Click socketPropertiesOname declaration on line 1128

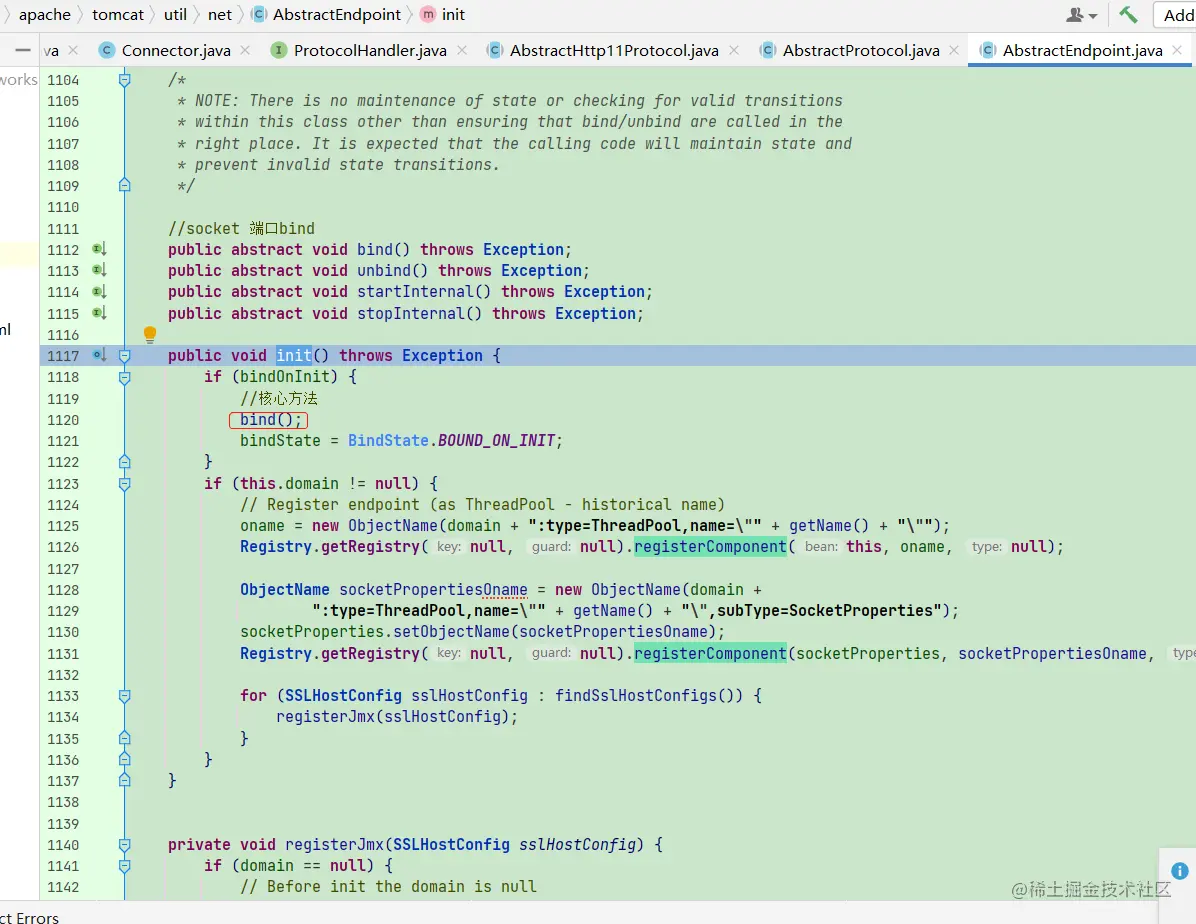[433, 590]
